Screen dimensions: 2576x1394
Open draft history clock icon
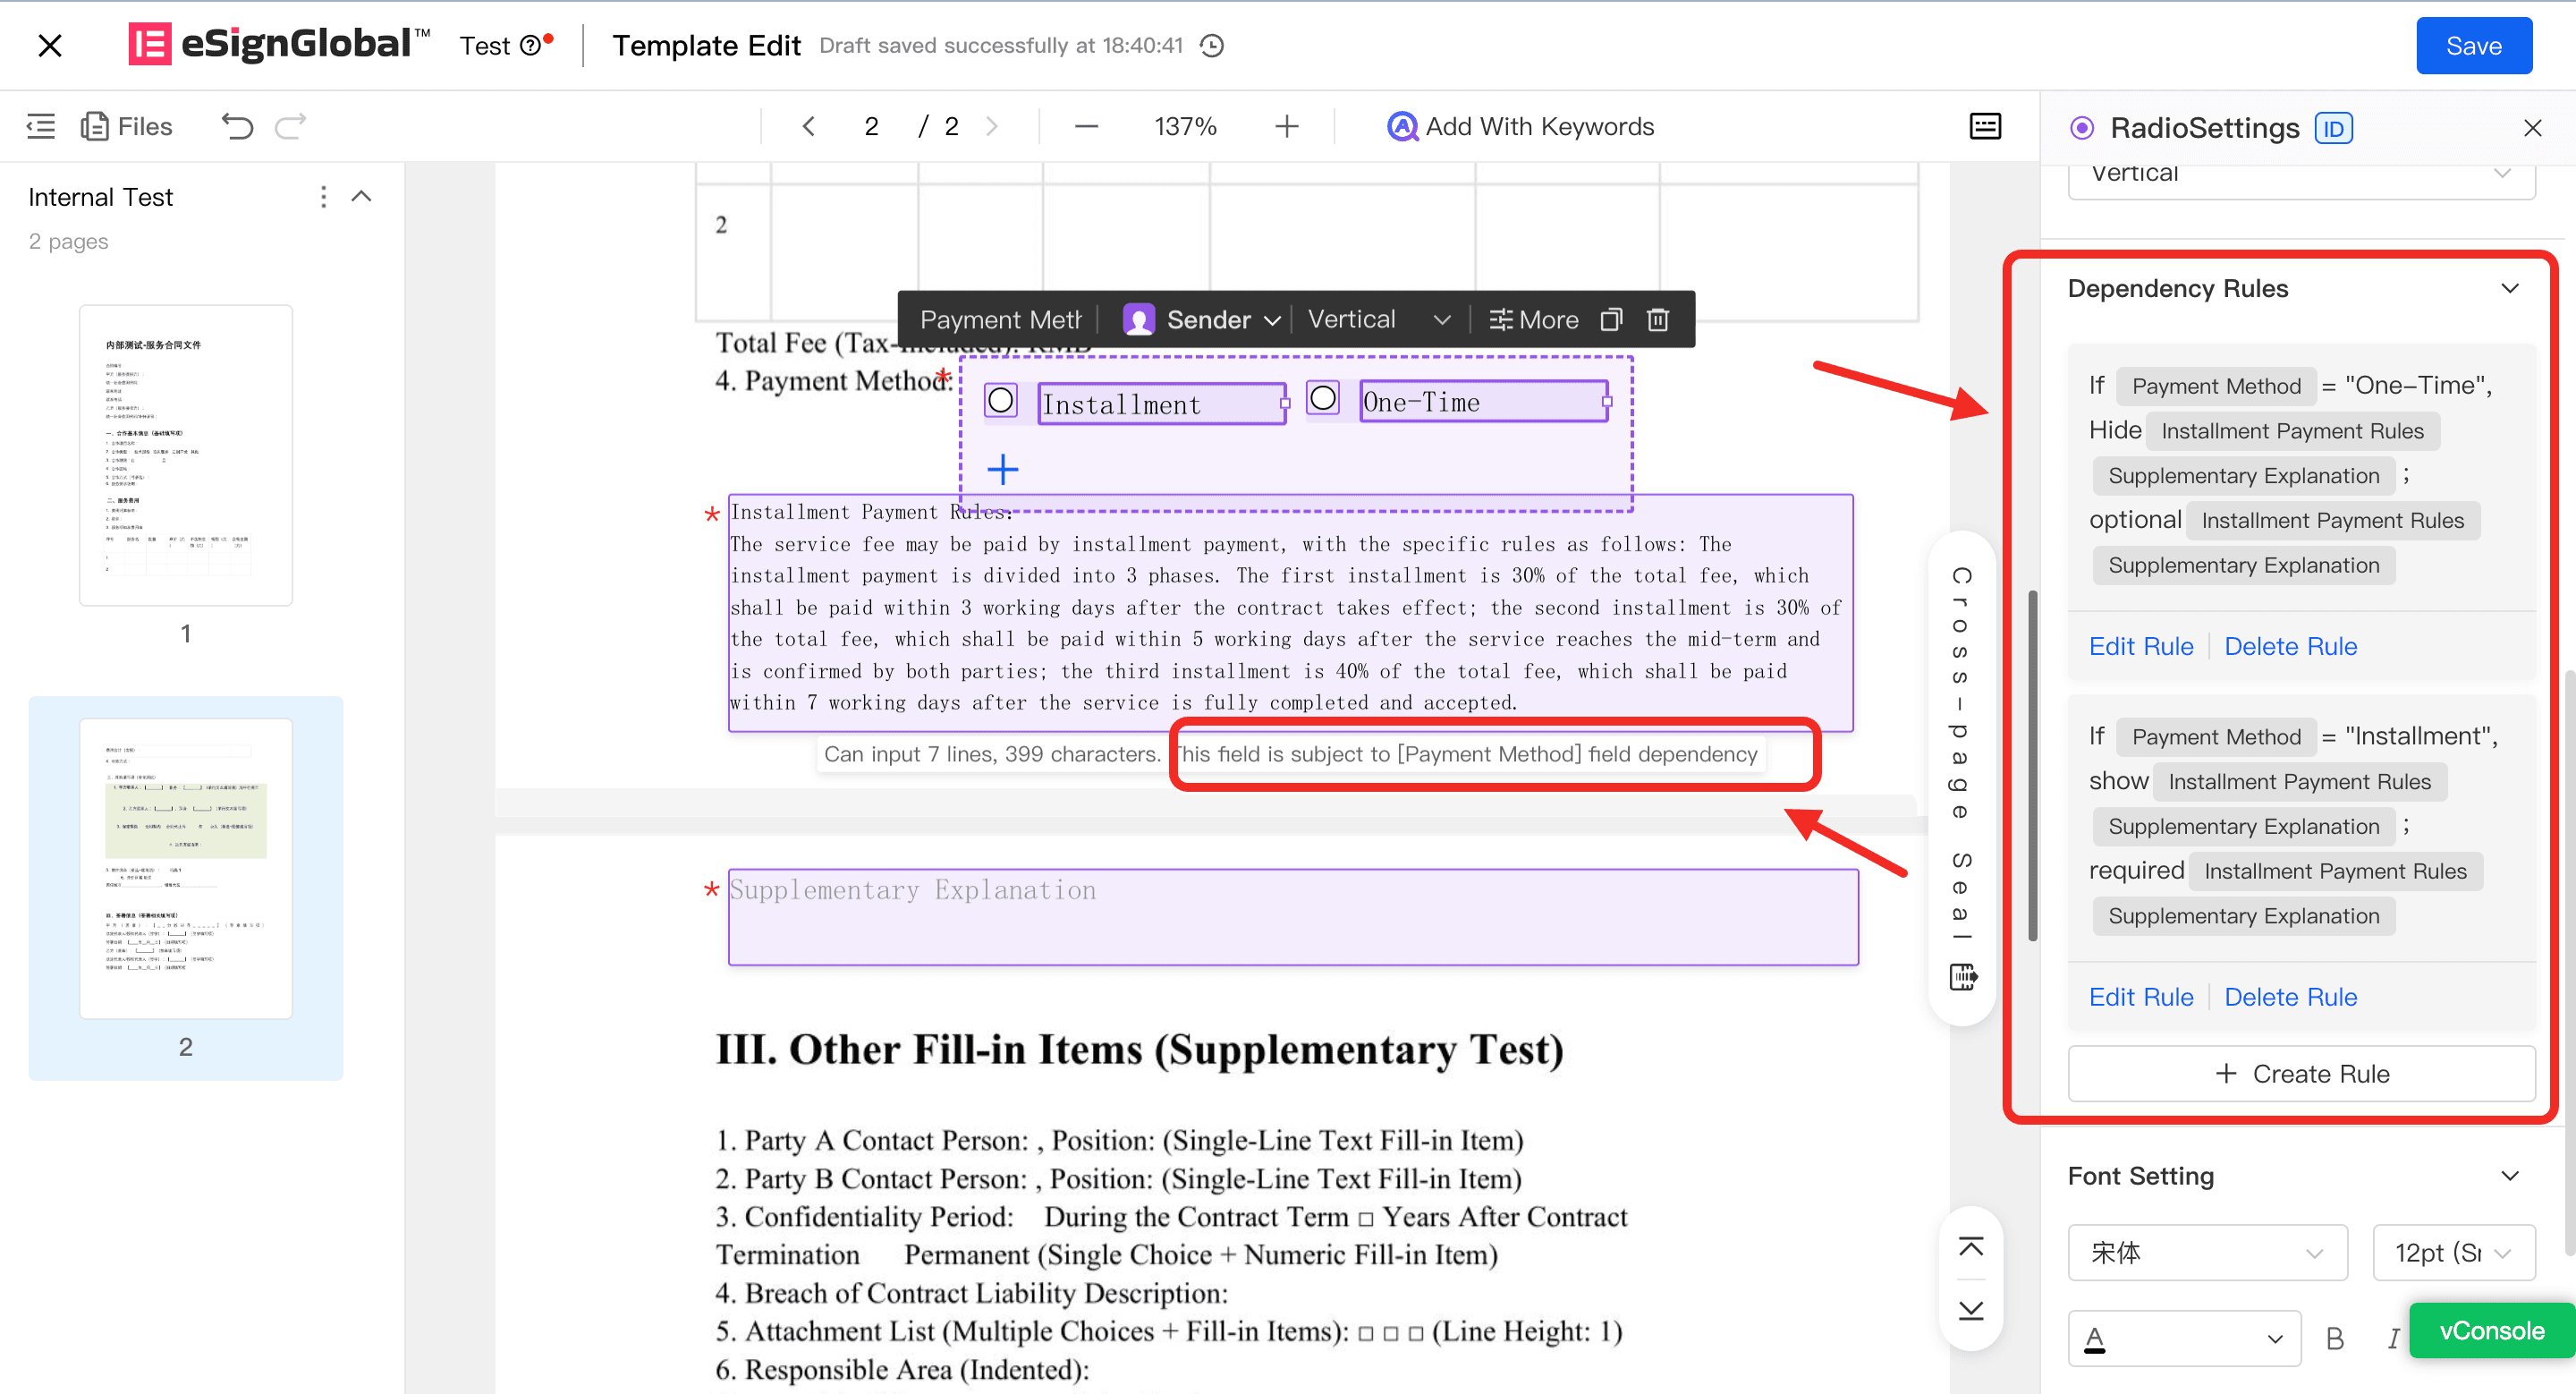[1212, 46]
